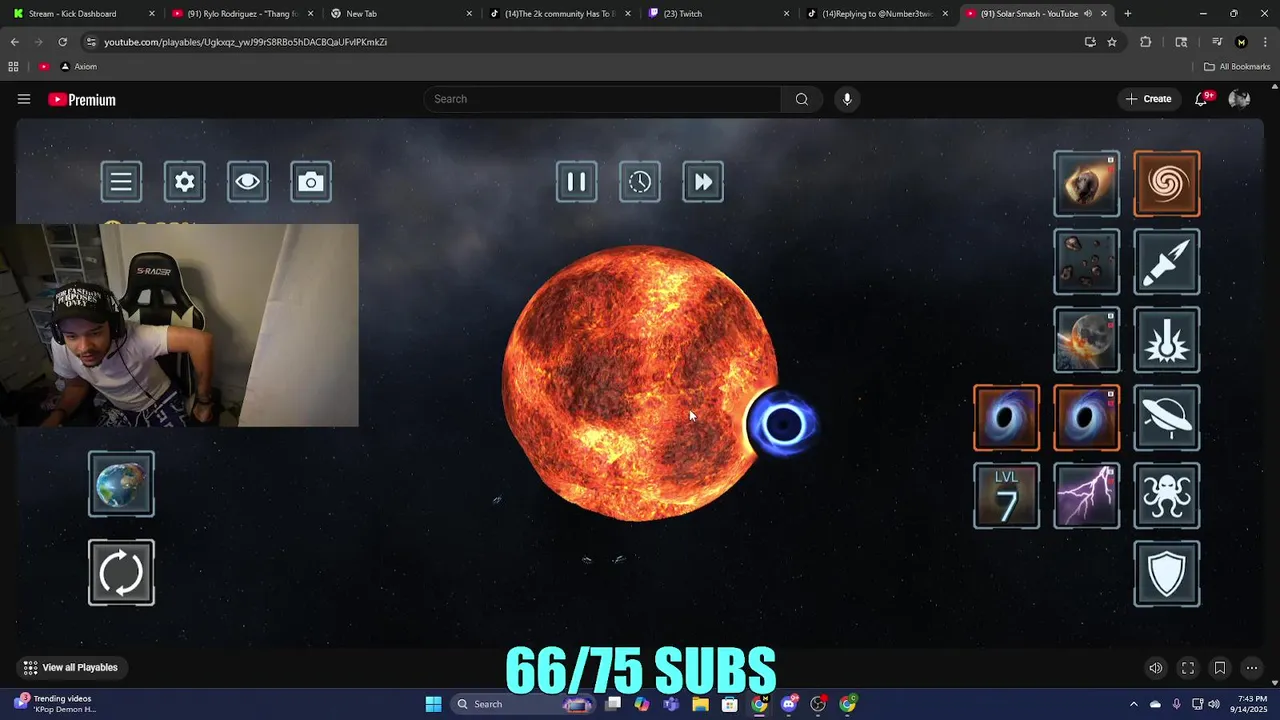The image size is (1280, 720).
Task: Open the YouTube guide hamburger menu
Action: (x=24, y=99)
